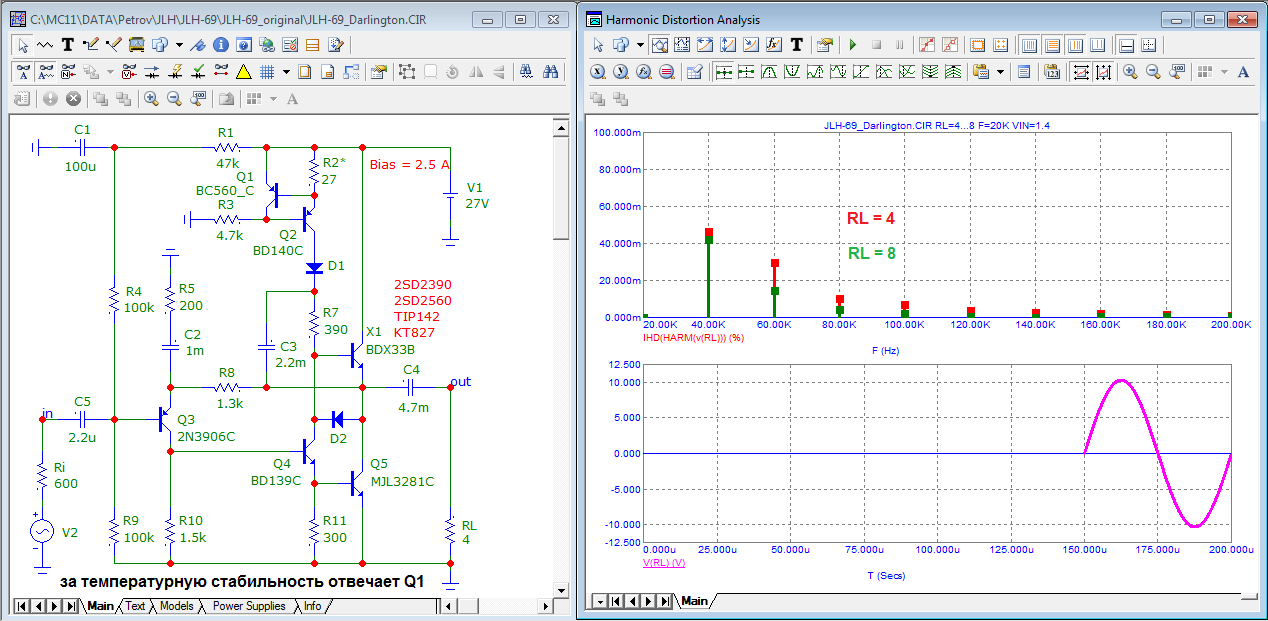Toggle grid display in the schematic
1268x621 pixels.
coord(267,72)
